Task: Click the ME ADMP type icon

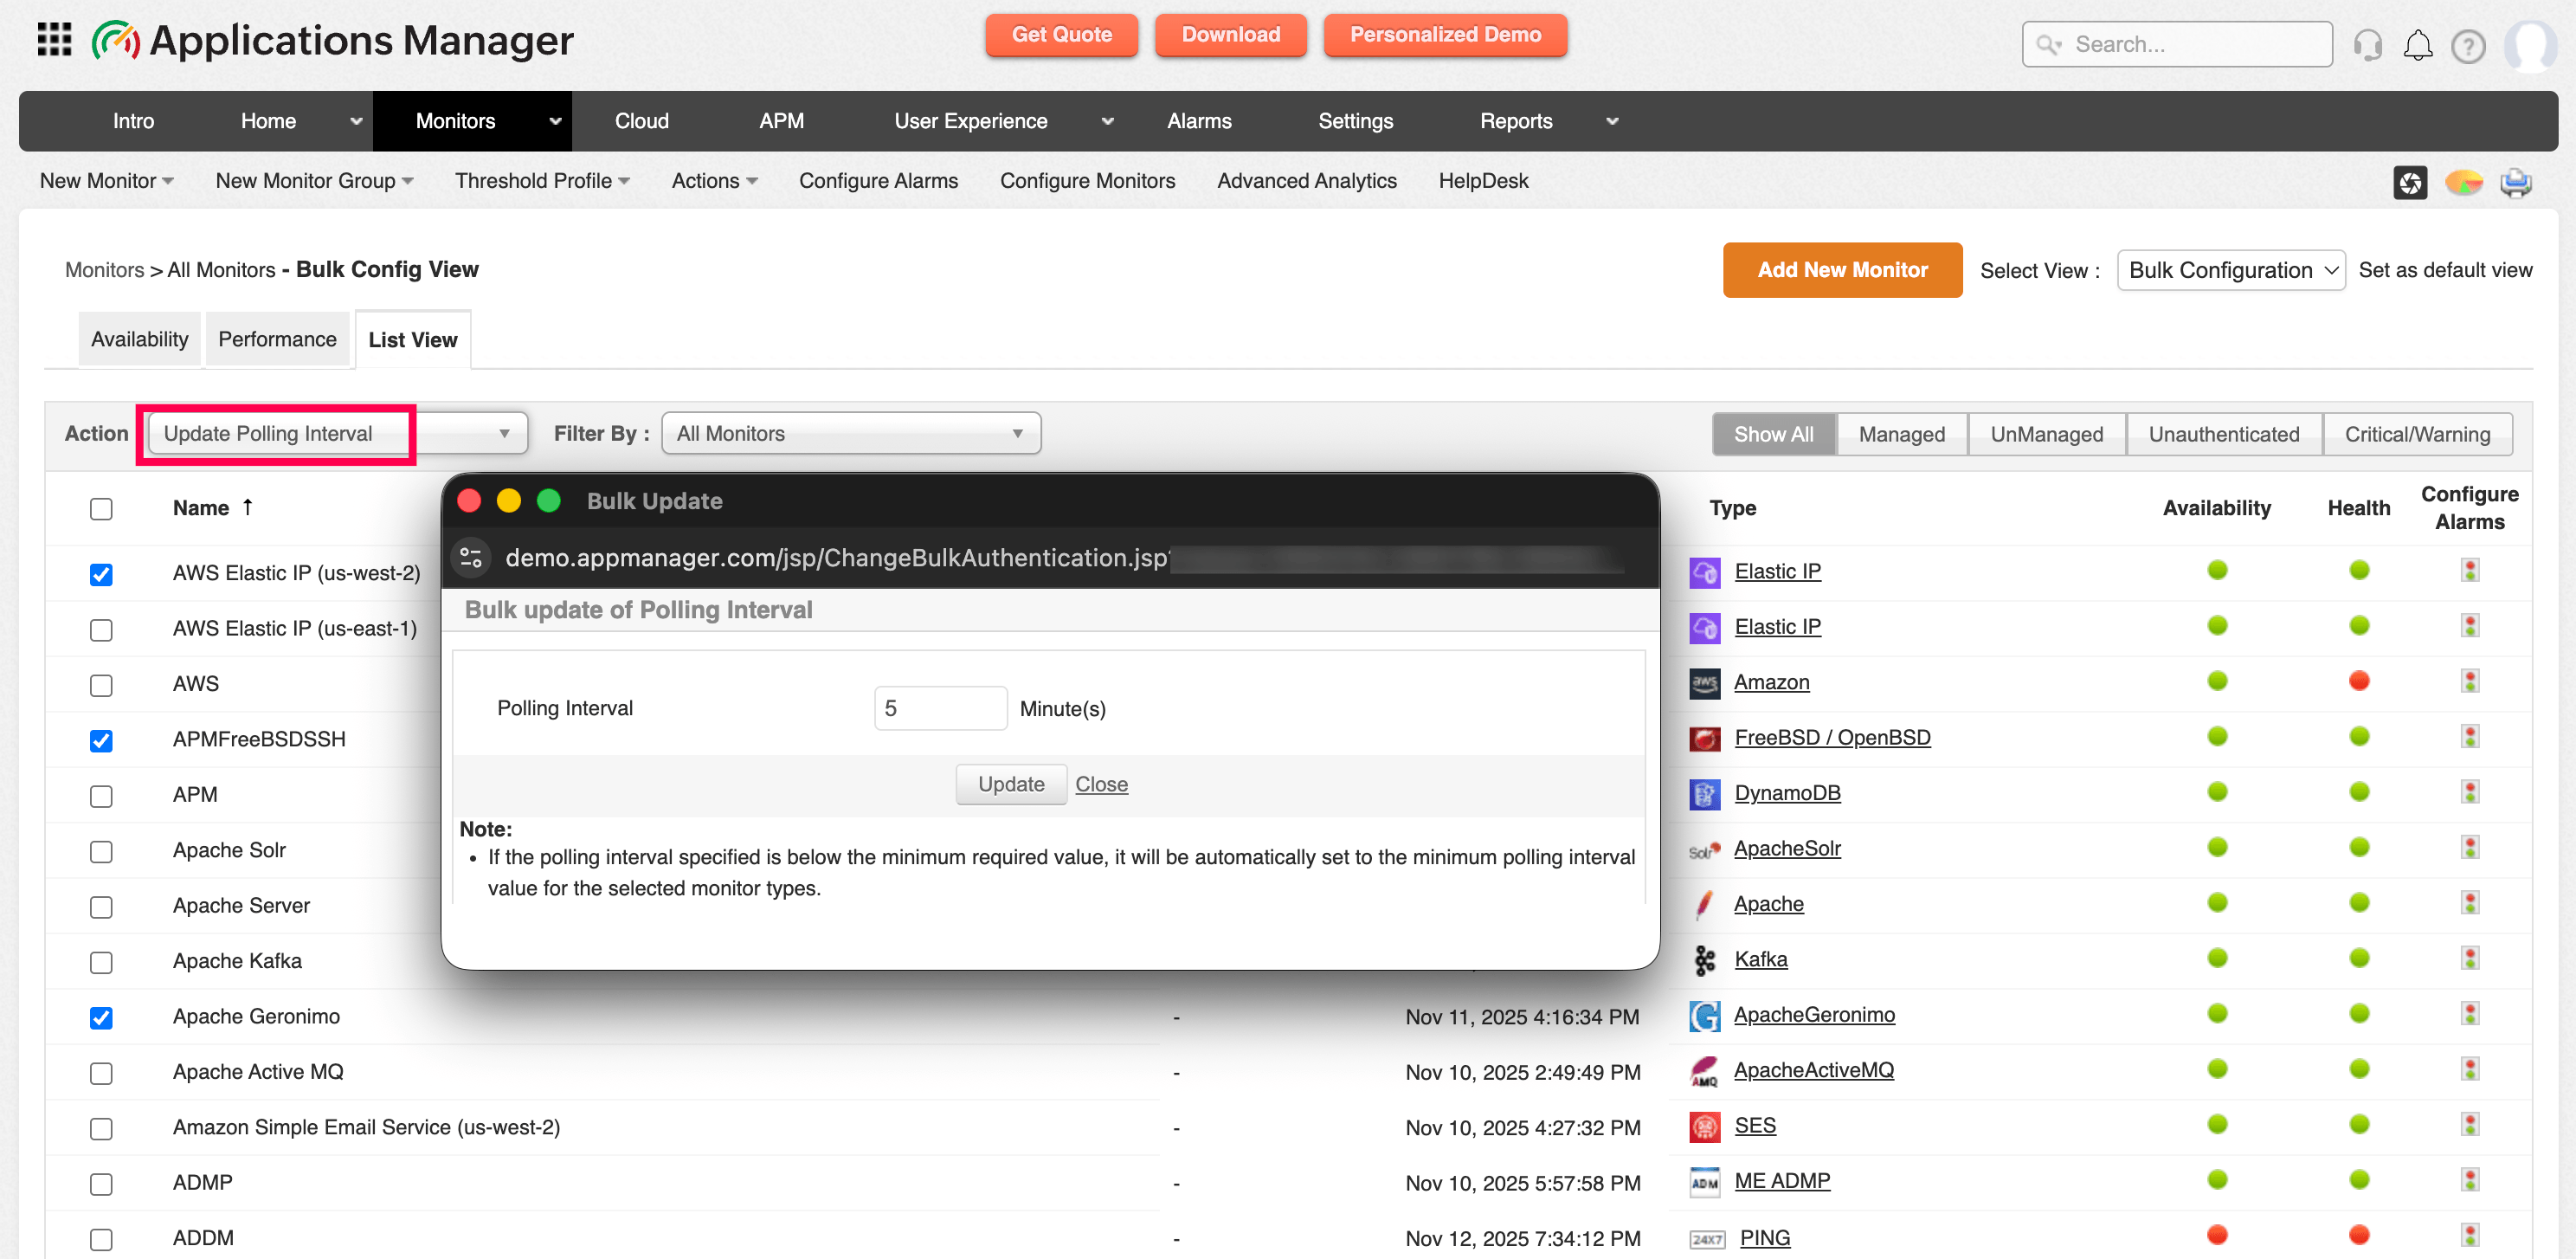Action: pos(1704,1182)
